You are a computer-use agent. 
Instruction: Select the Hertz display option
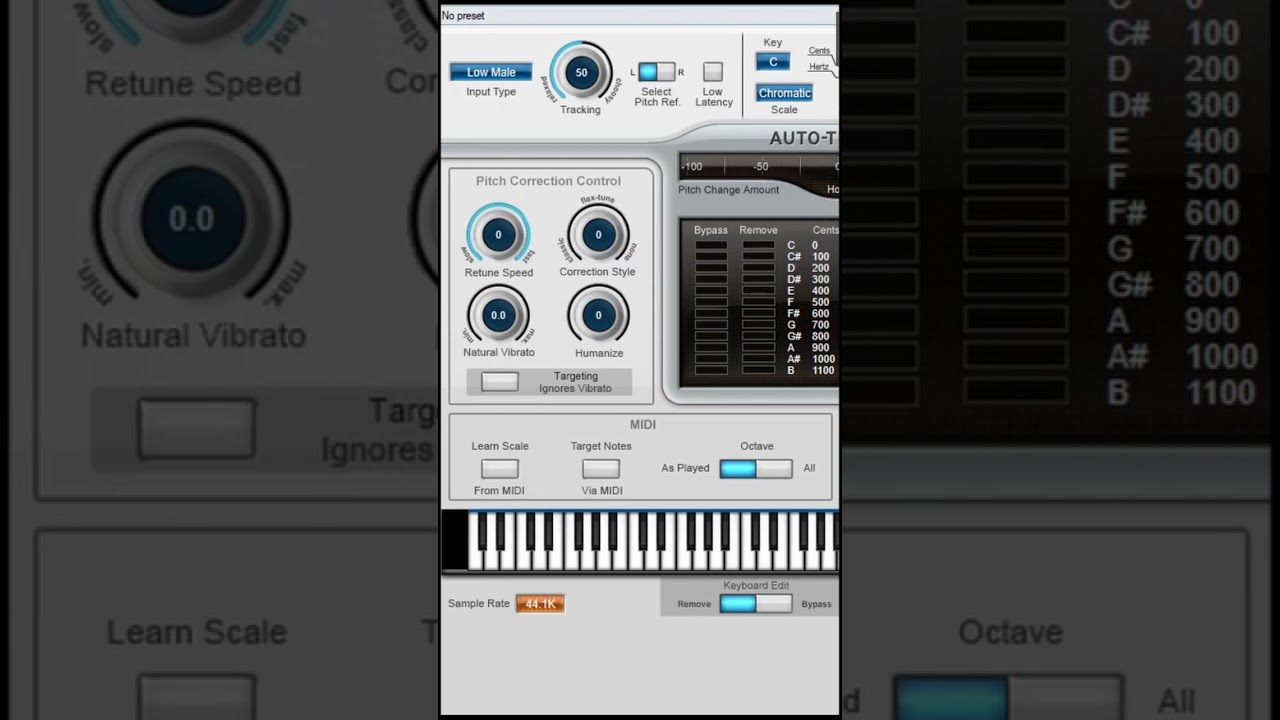pyautogui.click(x=819, y=67)
